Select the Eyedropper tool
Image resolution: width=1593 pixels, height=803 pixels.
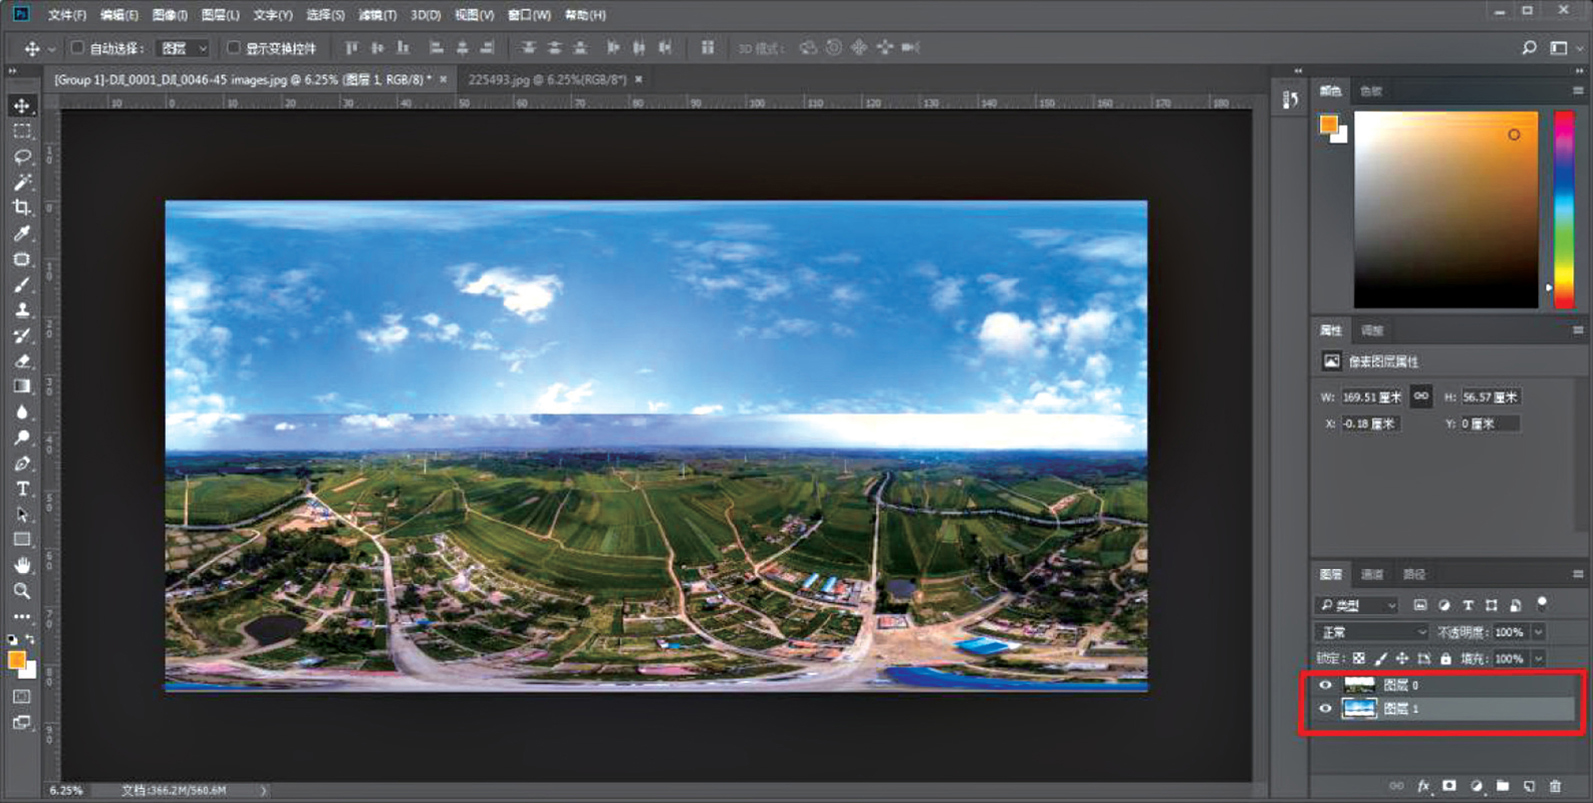pos(22,234)
